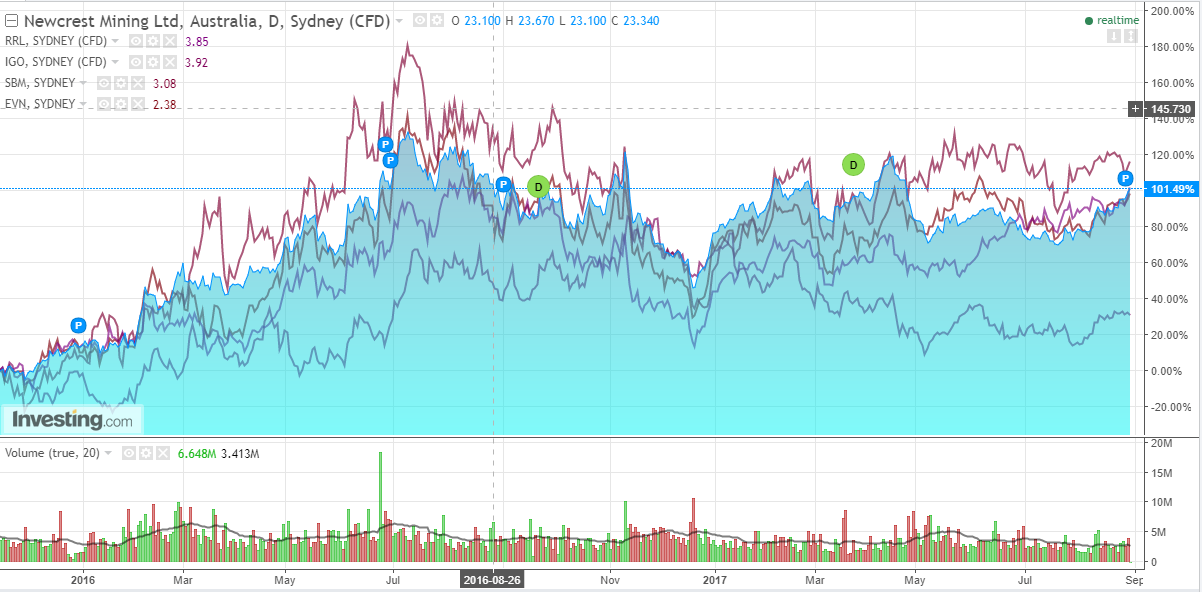
Task: Select the EVN, SYDNEY legend label
Action: (40, 104)
